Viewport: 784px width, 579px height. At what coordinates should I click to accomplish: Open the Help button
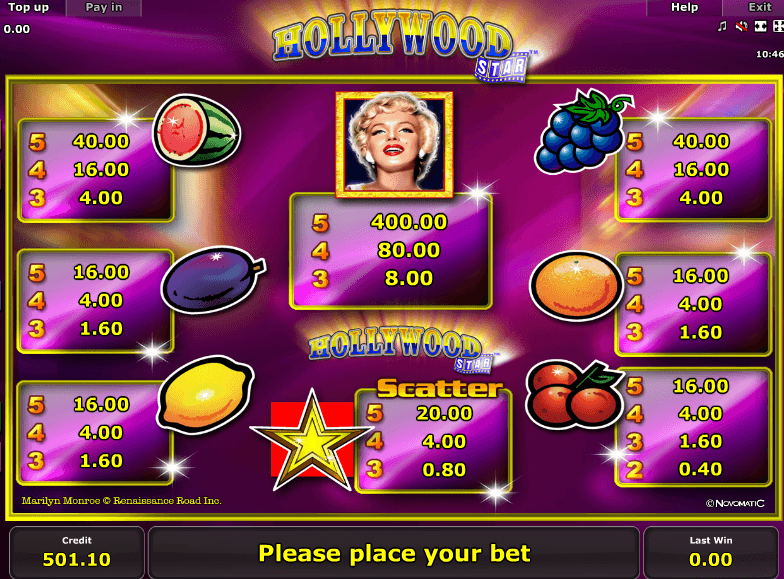pos(684,8)
